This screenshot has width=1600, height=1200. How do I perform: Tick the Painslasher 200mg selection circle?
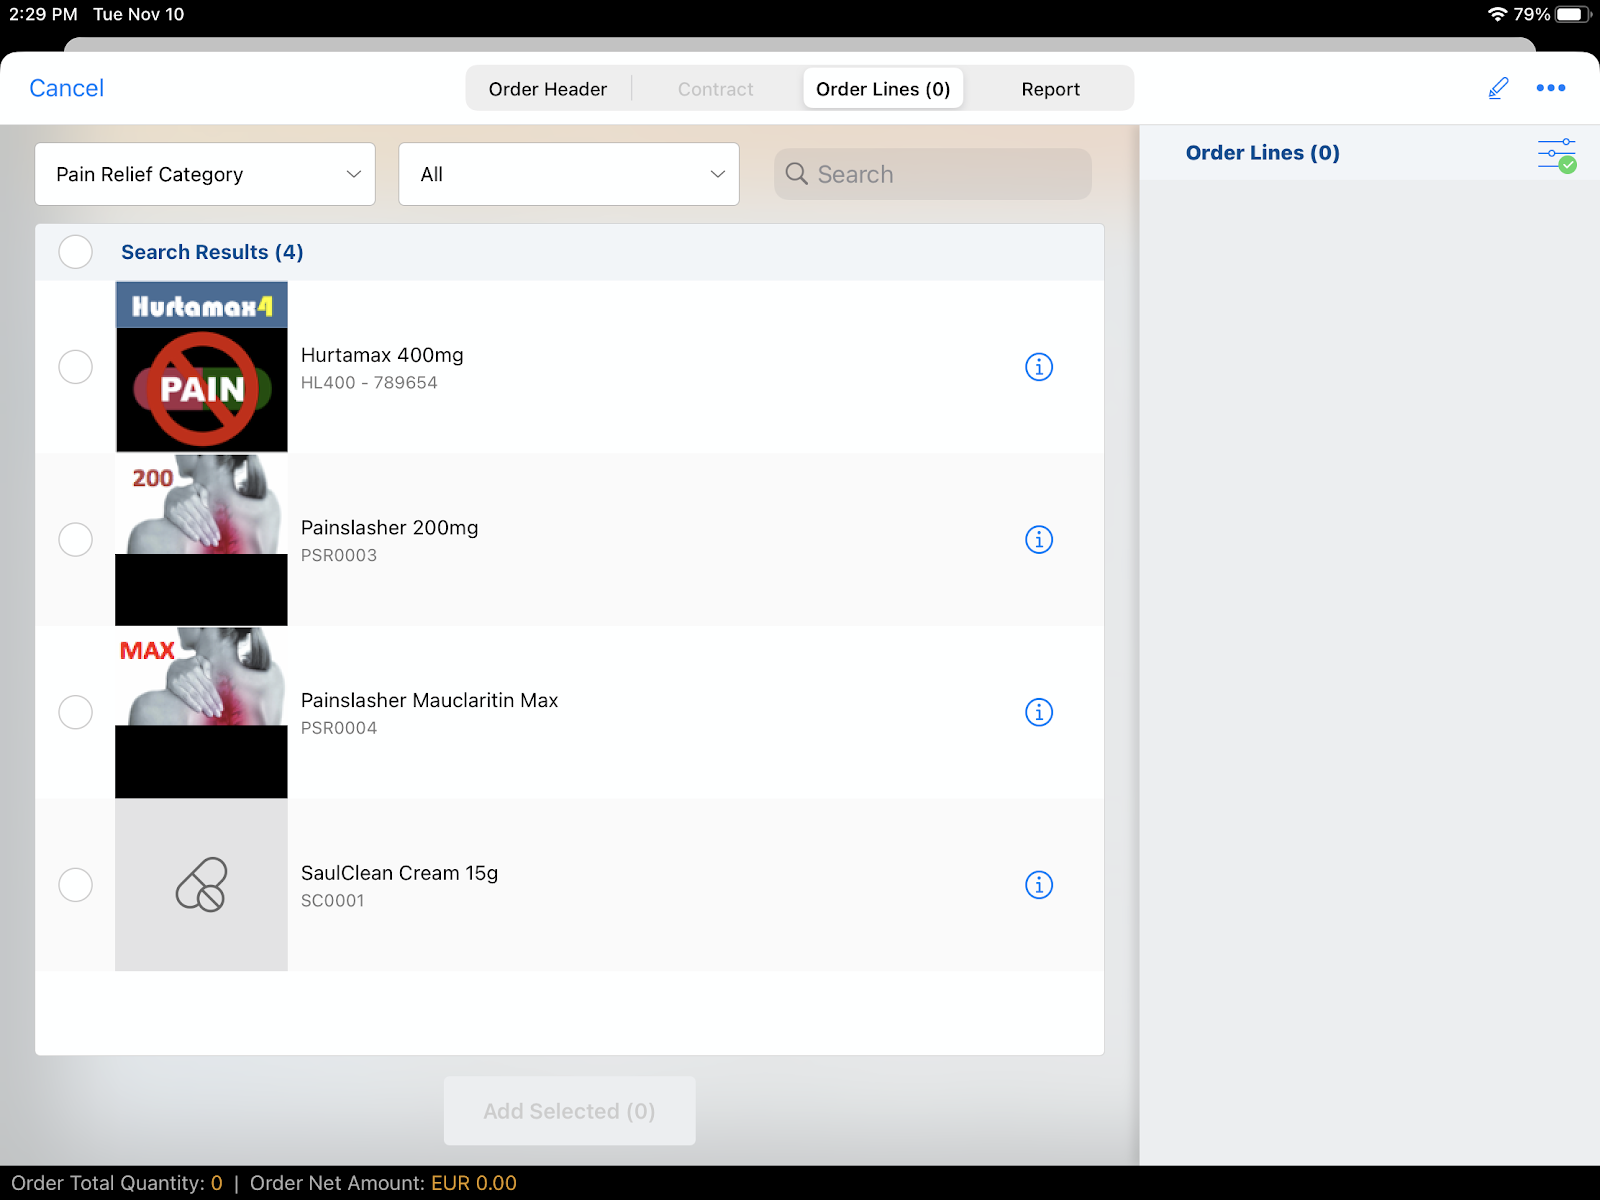click(76, 540)
